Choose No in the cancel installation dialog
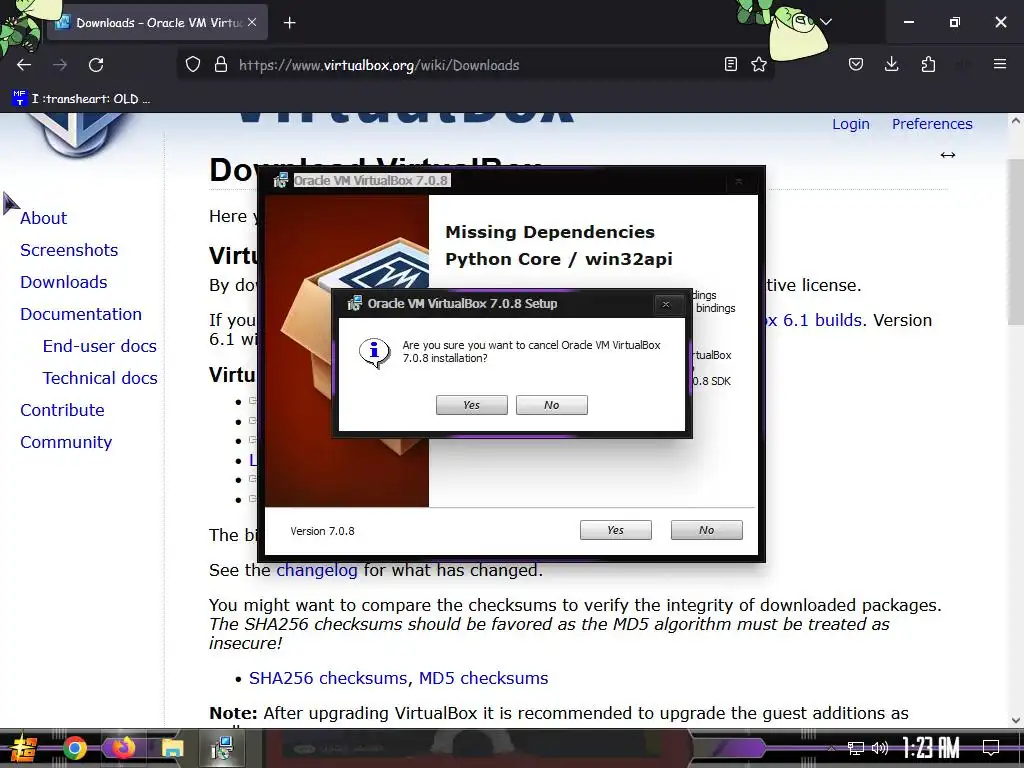The width and height of the screenshot is (1024, 768). coord(552,405)
